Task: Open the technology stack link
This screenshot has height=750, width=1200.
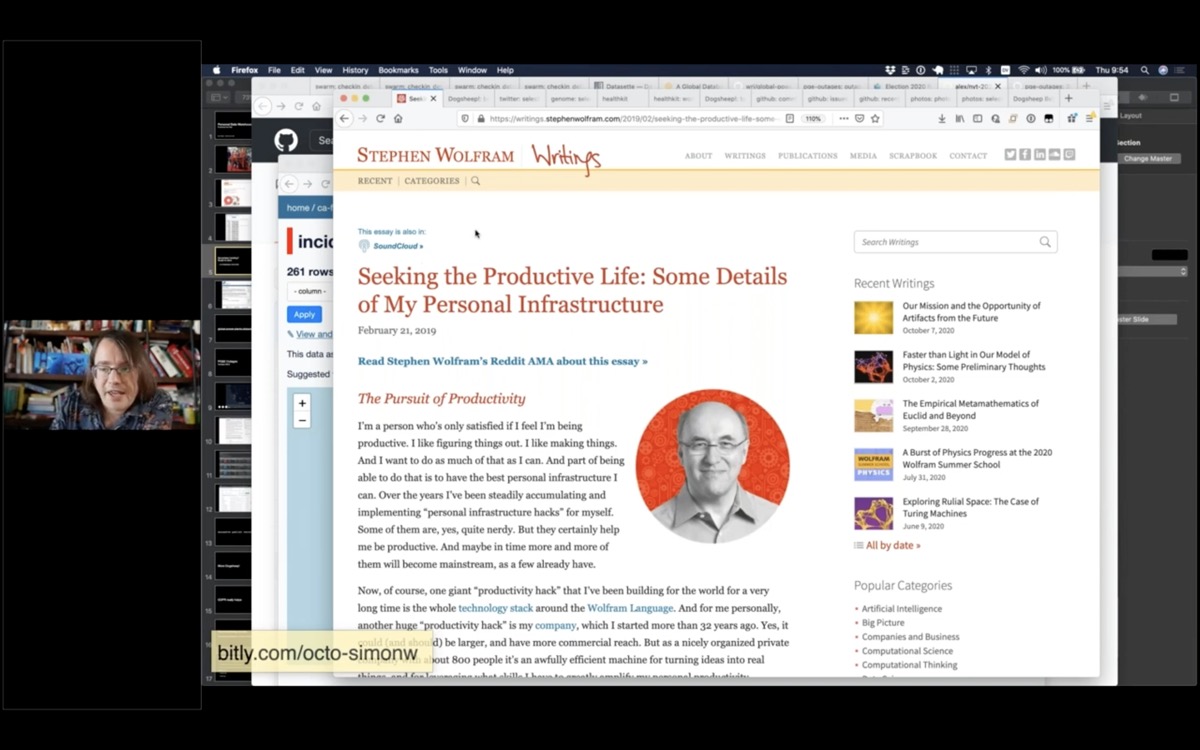Action: (495, 608)
